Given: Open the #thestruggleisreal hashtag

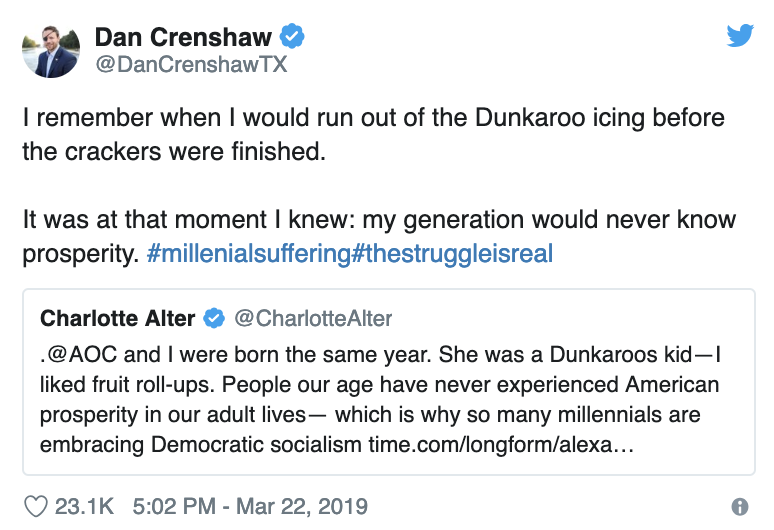Looking at the screenshot, I should (x=452, y=254).
